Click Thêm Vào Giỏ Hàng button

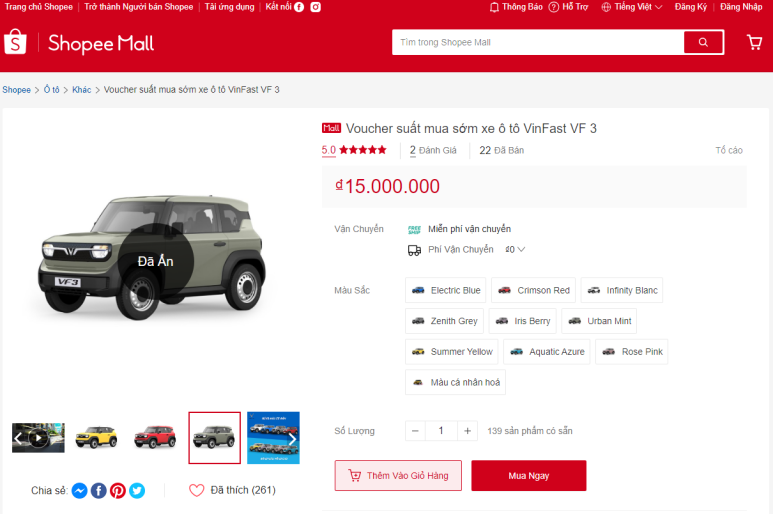coord(398,476)
